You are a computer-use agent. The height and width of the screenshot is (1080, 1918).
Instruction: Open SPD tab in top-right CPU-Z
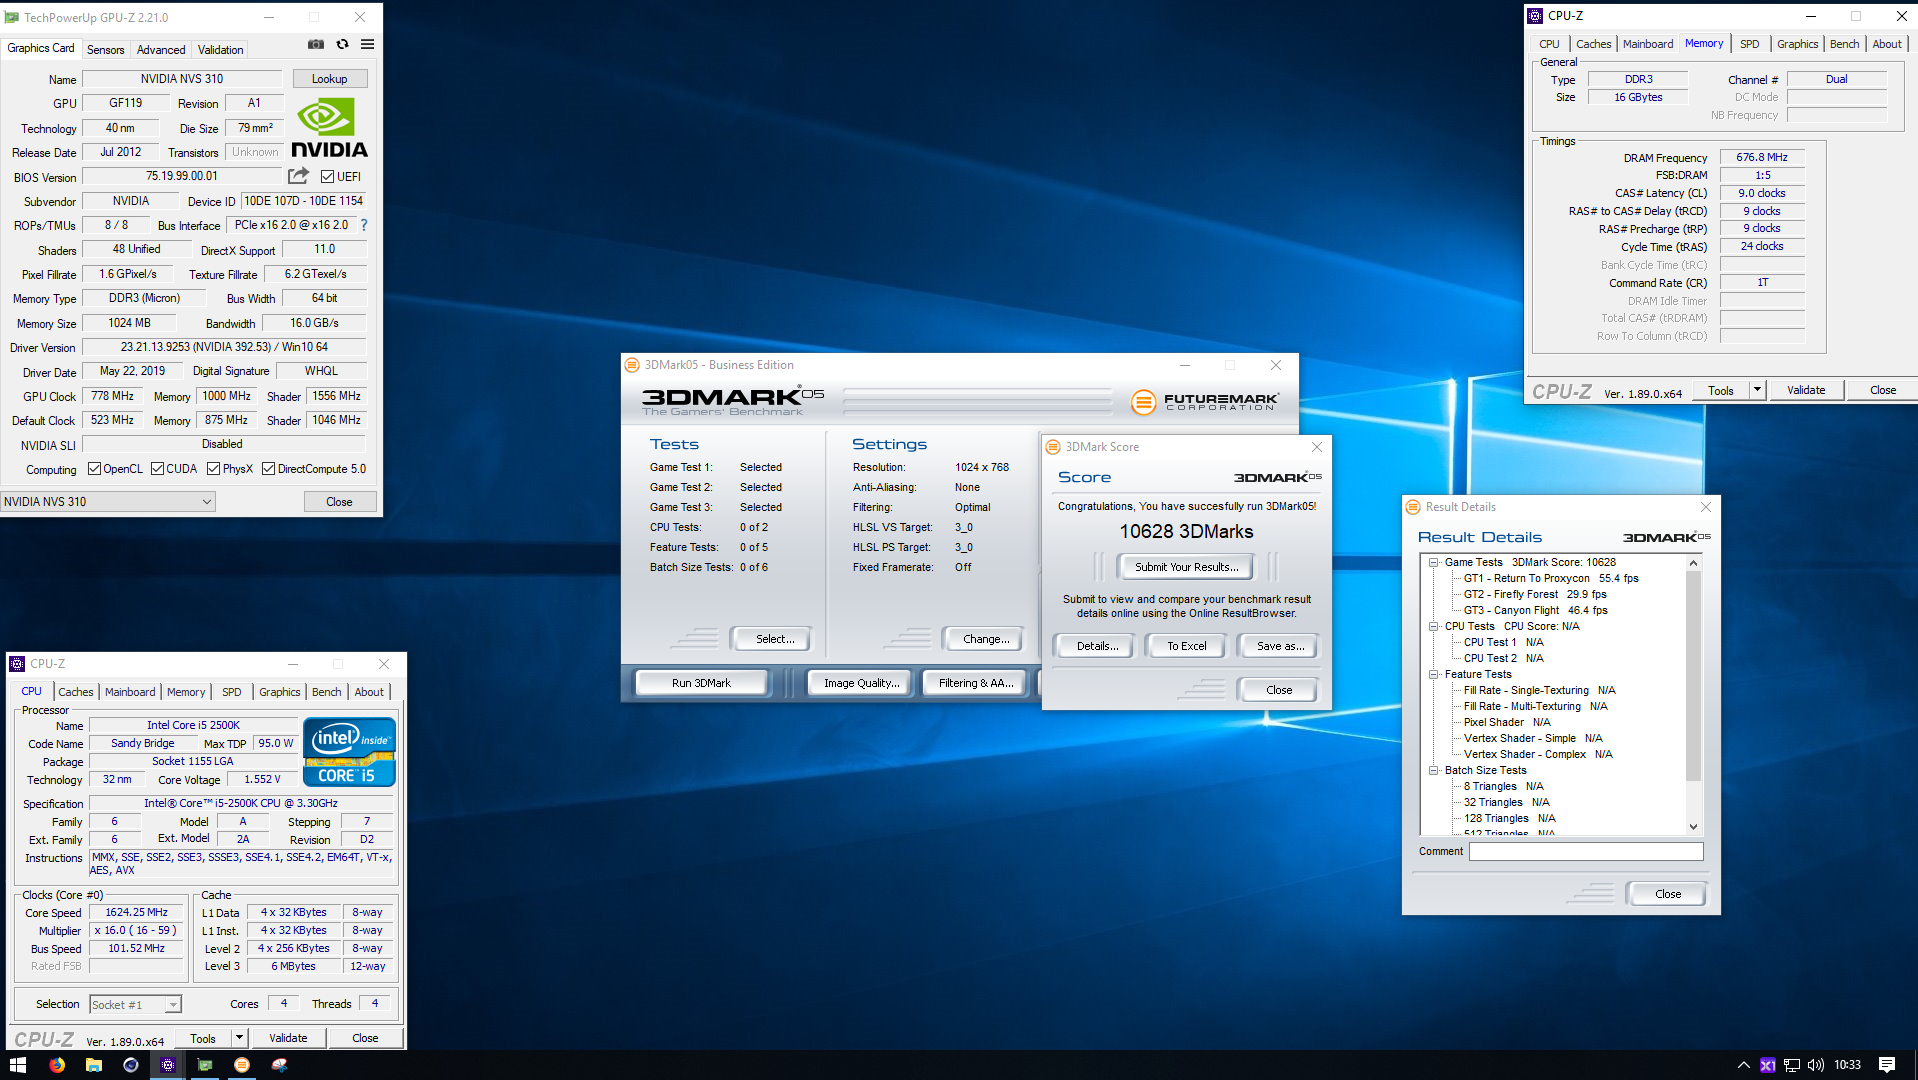click(1749, 44)
